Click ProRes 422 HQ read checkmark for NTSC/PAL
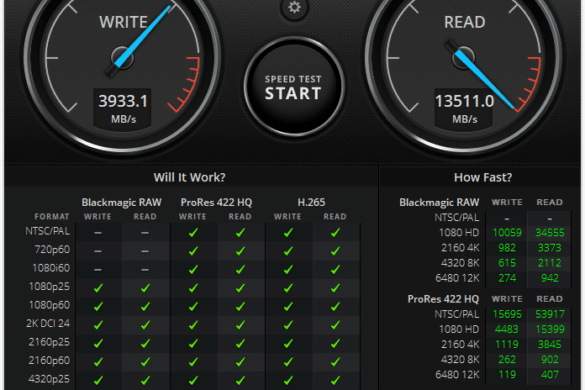The height and width of the screenshot is (390, 585). 240,233
